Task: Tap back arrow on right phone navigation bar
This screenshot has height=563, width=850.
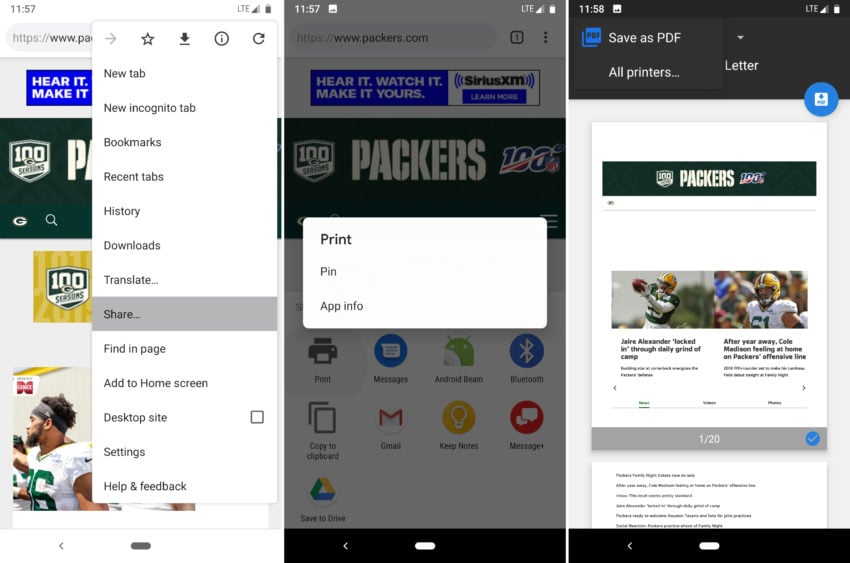Action: pos(629,546)
